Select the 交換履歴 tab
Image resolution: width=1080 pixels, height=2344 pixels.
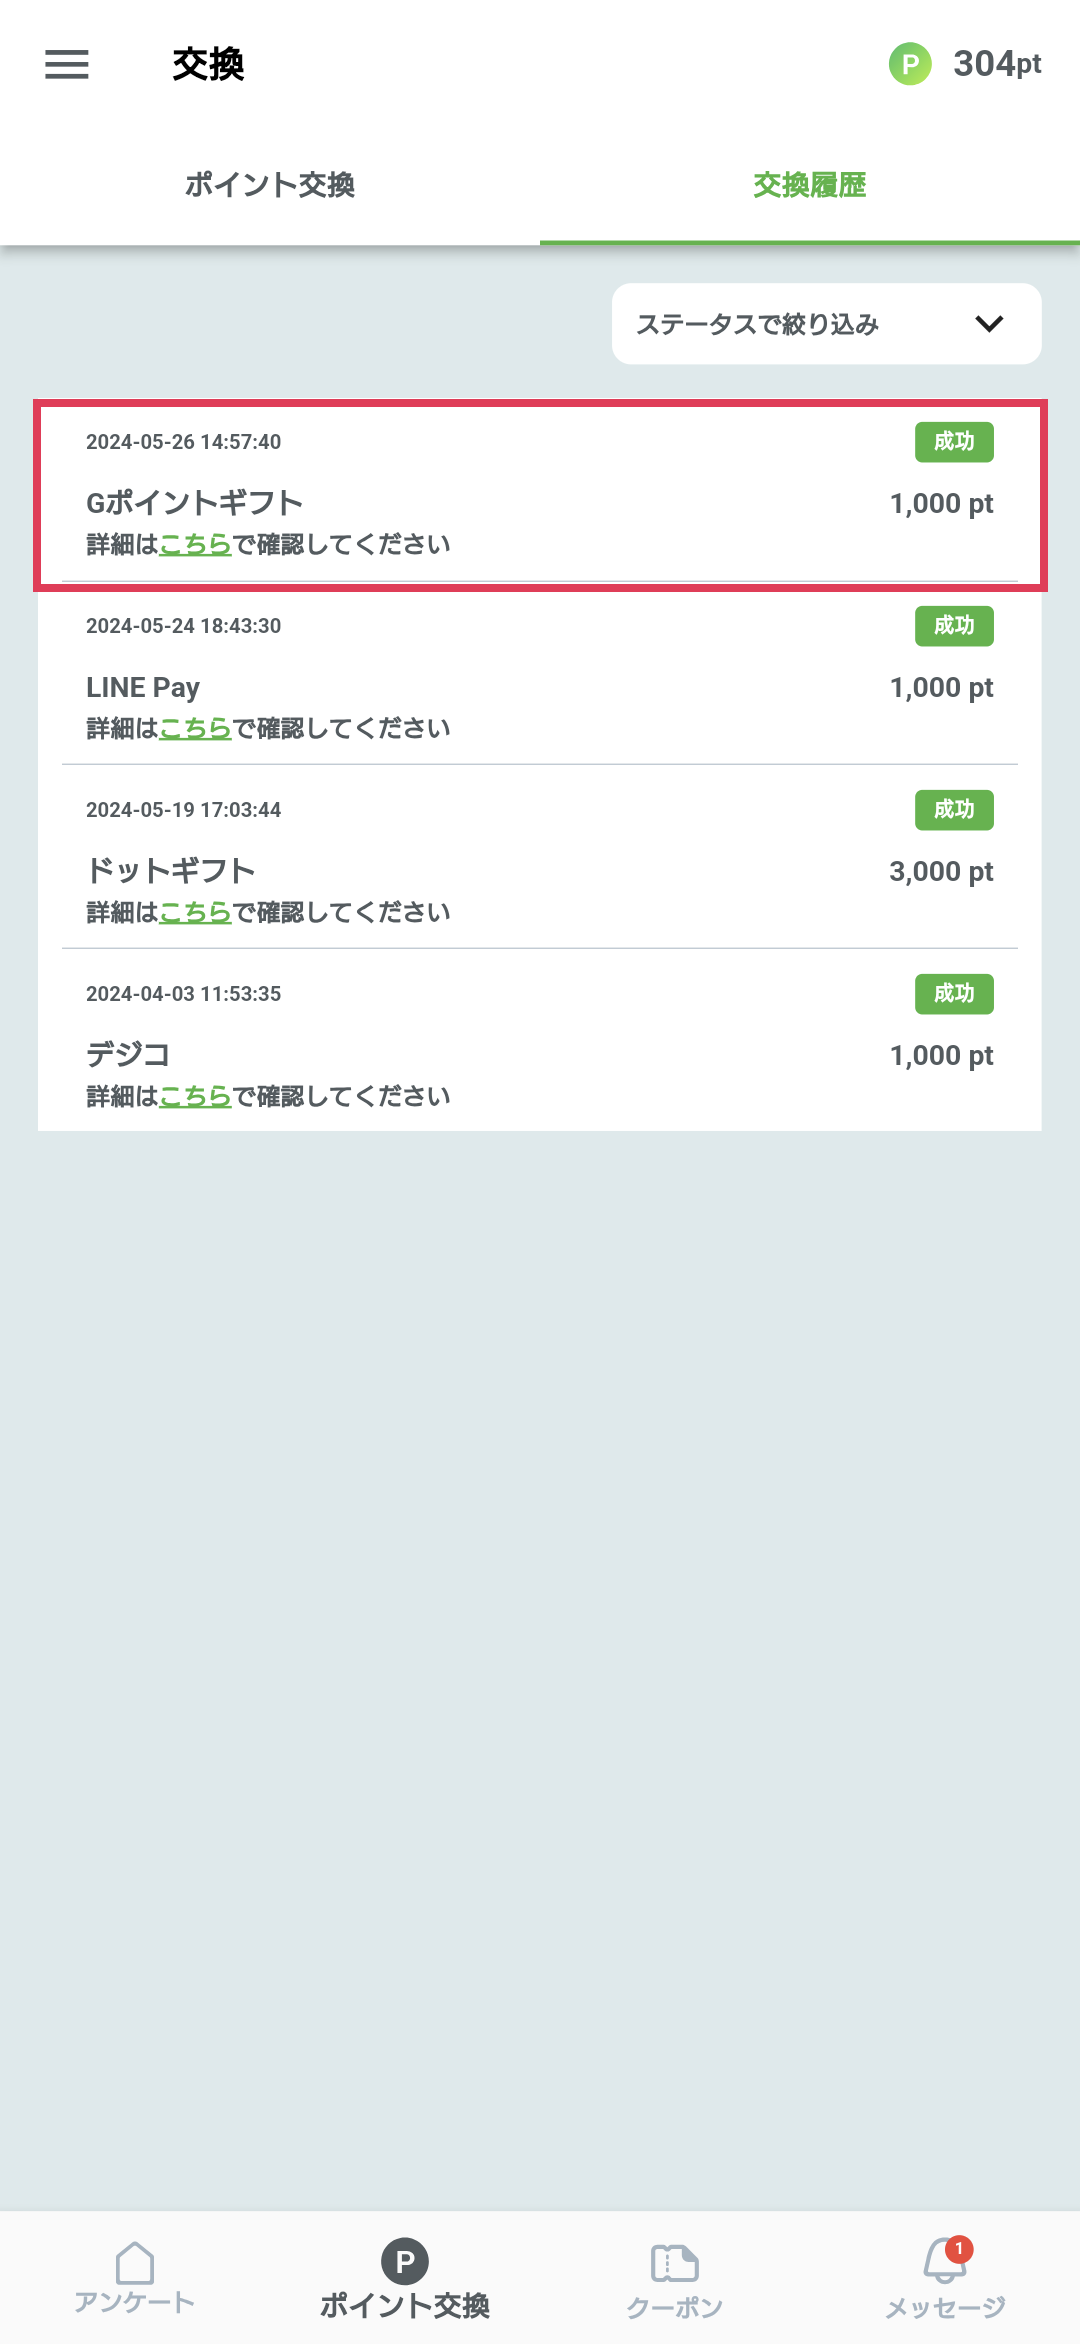pyautogui.click(x=810, y=185)
